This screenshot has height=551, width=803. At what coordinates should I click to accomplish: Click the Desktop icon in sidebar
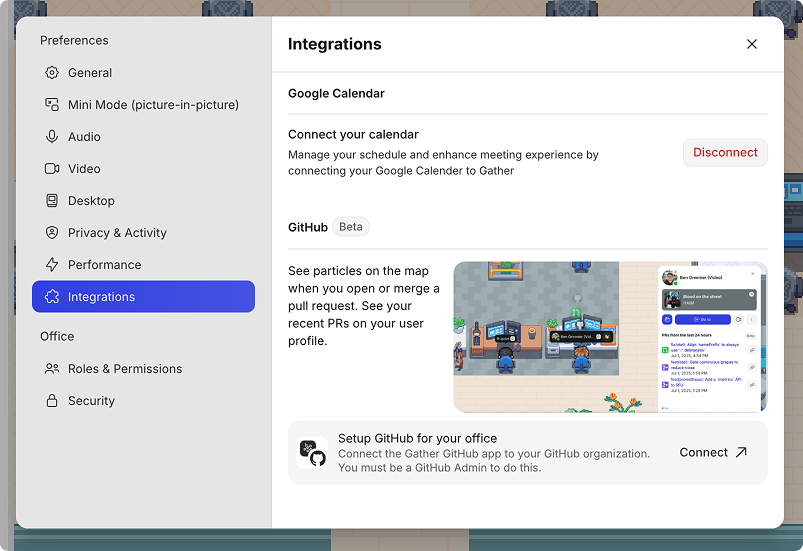tap(52, 201)
